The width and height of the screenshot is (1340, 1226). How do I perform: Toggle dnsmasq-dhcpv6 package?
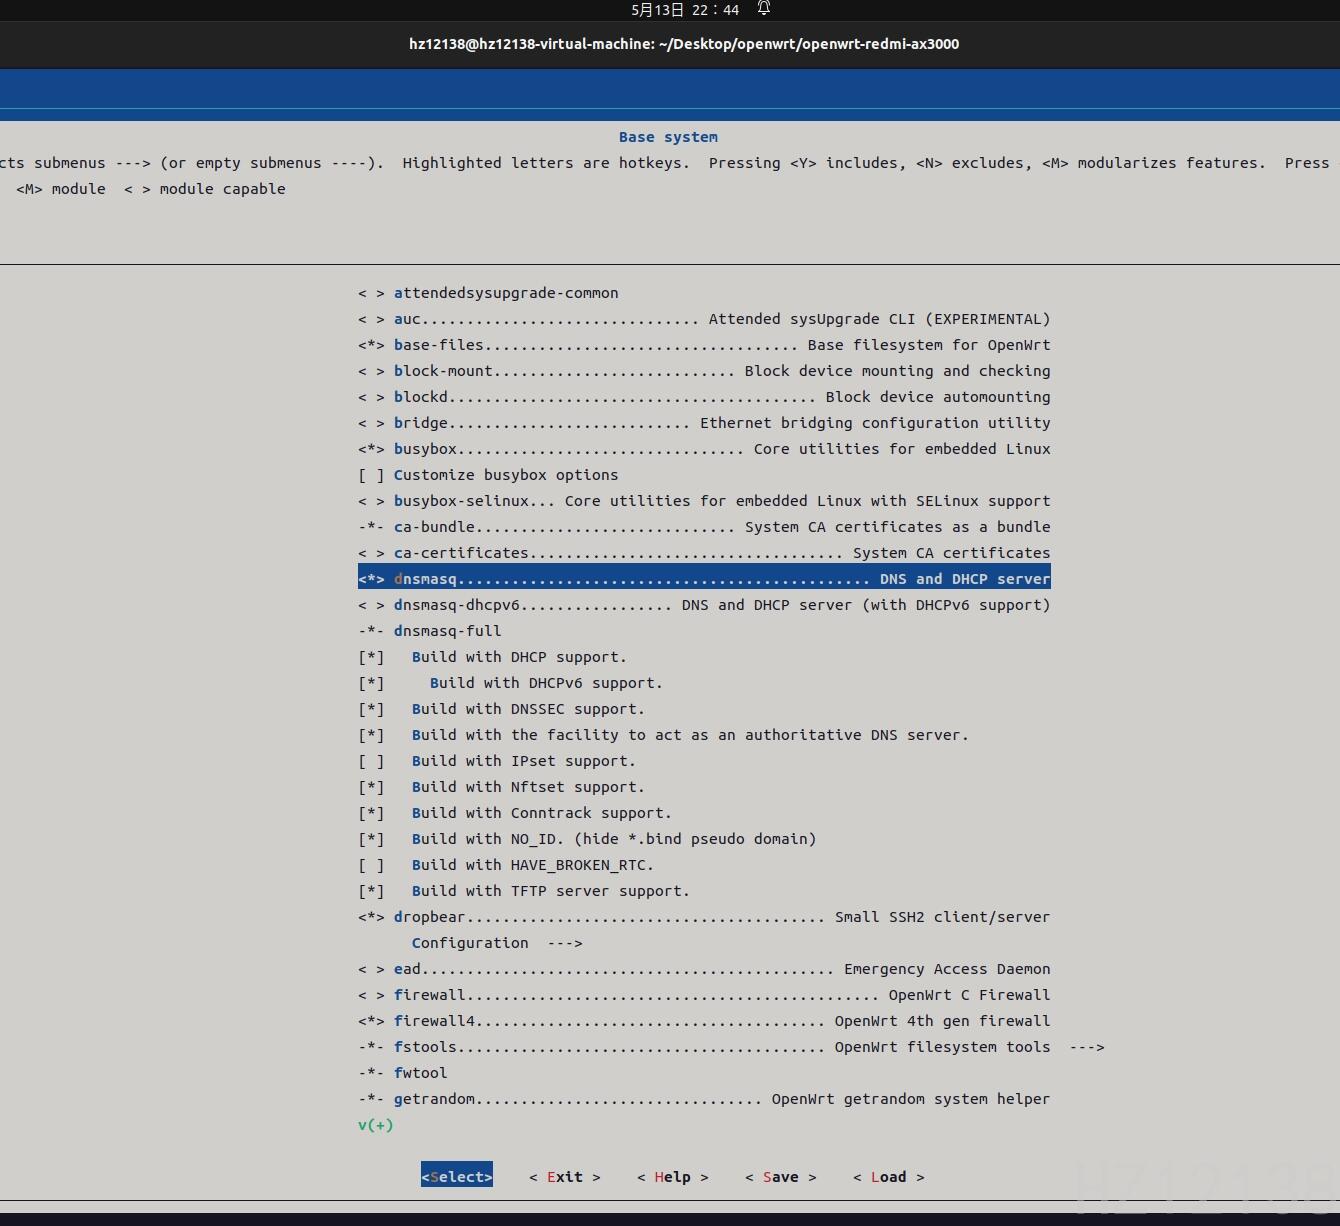click(x=704, y=605)
